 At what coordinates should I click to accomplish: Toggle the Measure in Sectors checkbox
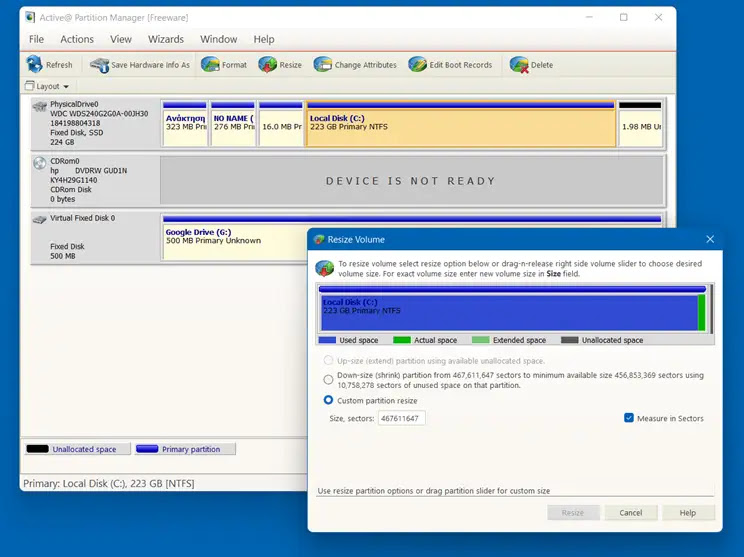(629, 418)
